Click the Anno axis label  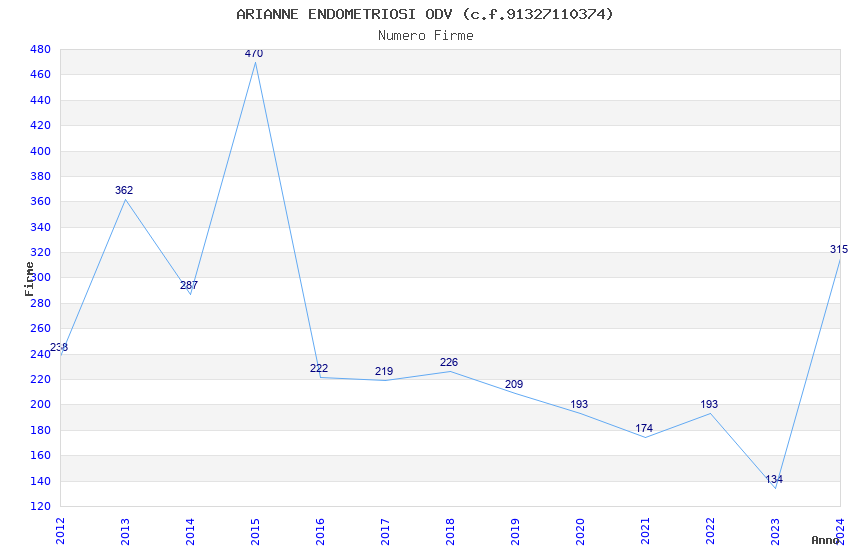(x=825, y=540)
